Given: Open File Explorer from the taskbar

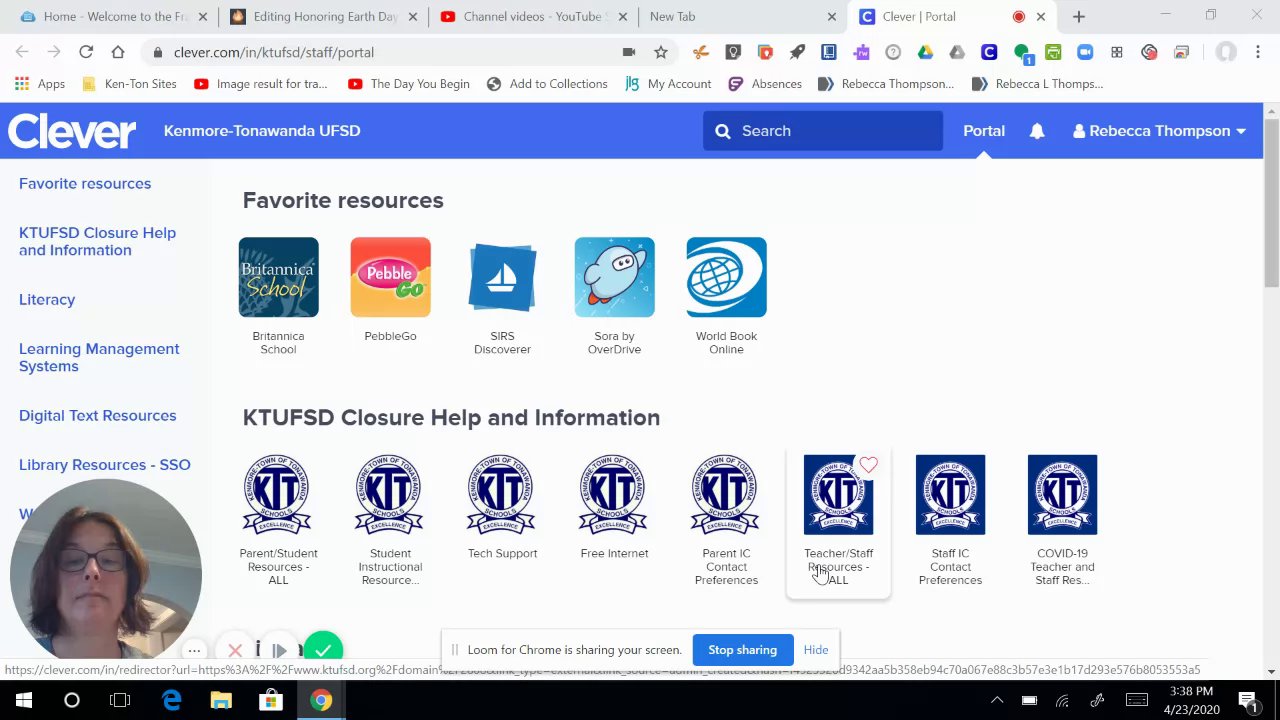Looking at the screenshot, I should (x=221, y=700).
